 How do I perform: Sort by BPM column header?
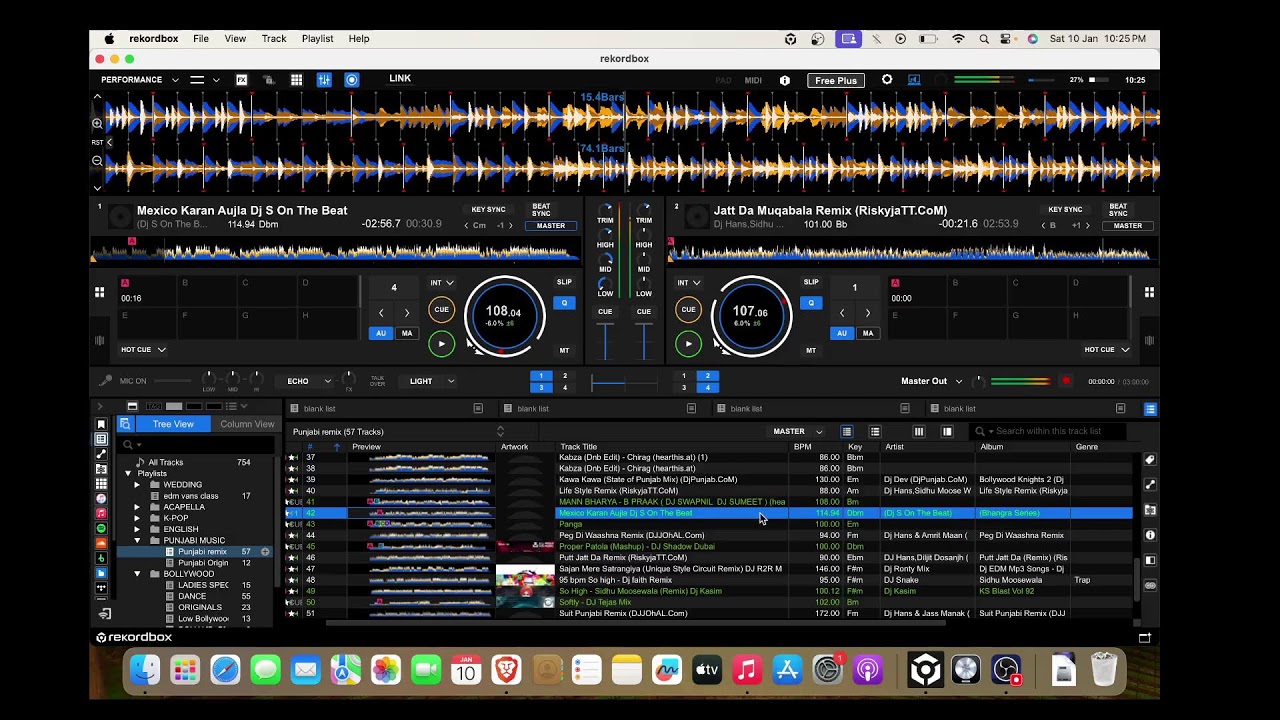click(x=803, y=447)
